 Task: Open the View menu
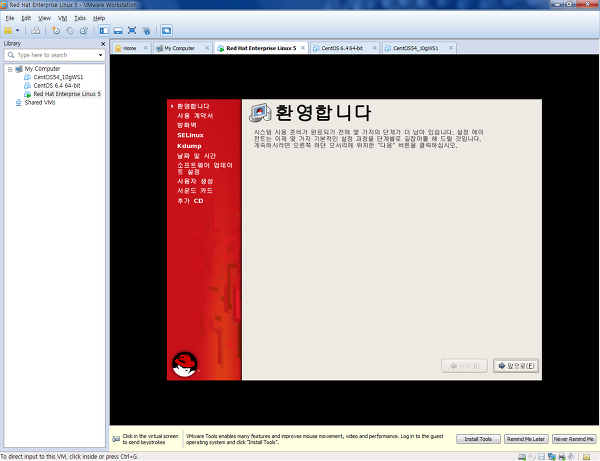44,18
